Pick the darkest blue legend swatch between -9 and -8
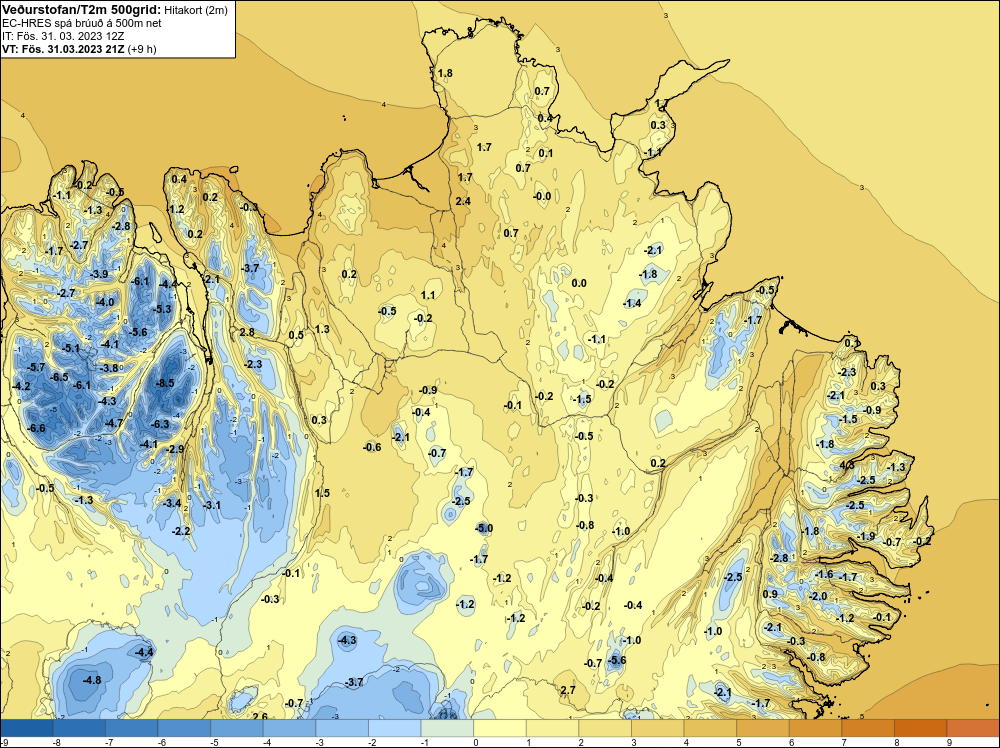Viewport: 1000px width, 748px height. pyautogui.click(x=26, y=728)
